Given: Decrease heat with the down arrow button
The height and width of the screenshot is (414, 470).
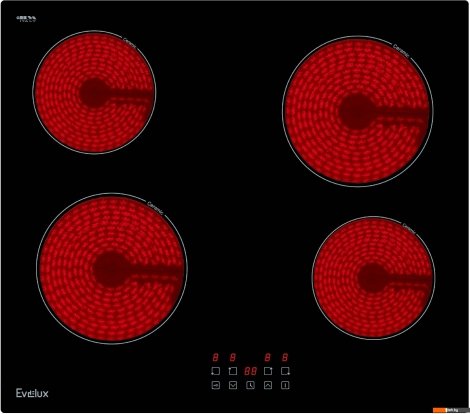Looking at the screenshot, I should pos(233,385).
